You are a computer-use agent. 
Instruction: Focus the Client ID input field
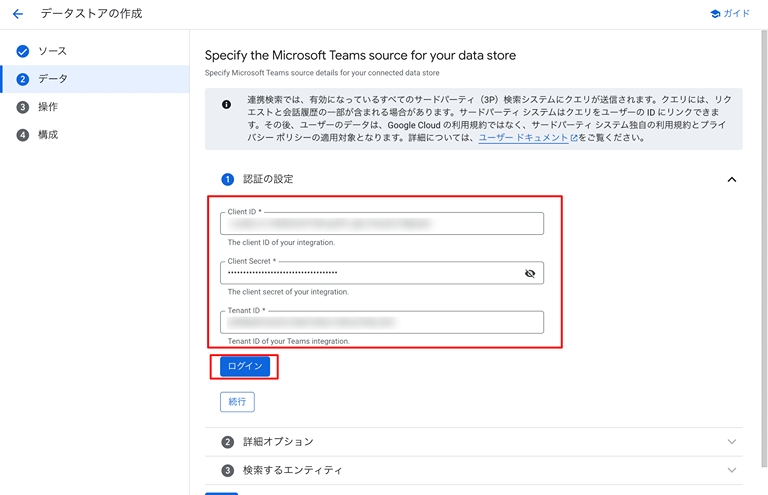pyautogui.click(x=382, y=224)
